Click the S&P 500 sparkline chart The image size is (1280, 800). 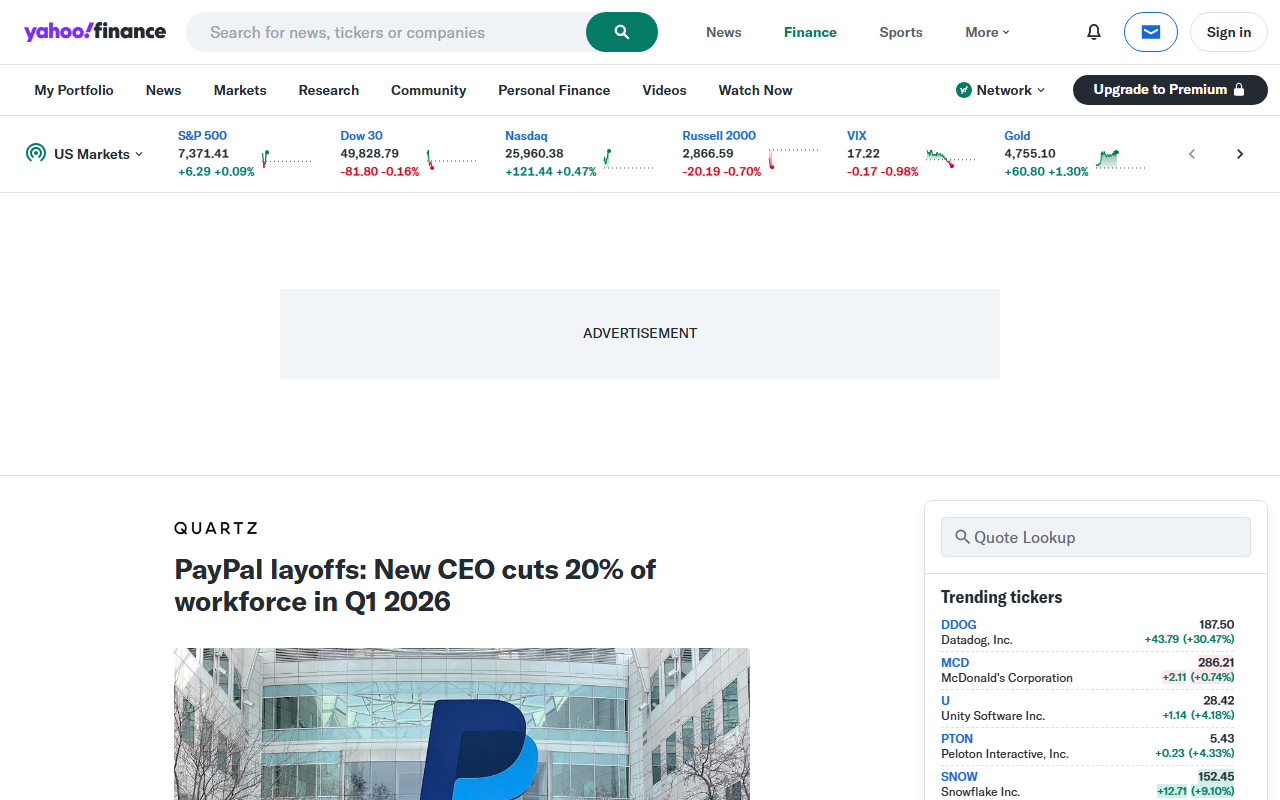pos(287,158)
